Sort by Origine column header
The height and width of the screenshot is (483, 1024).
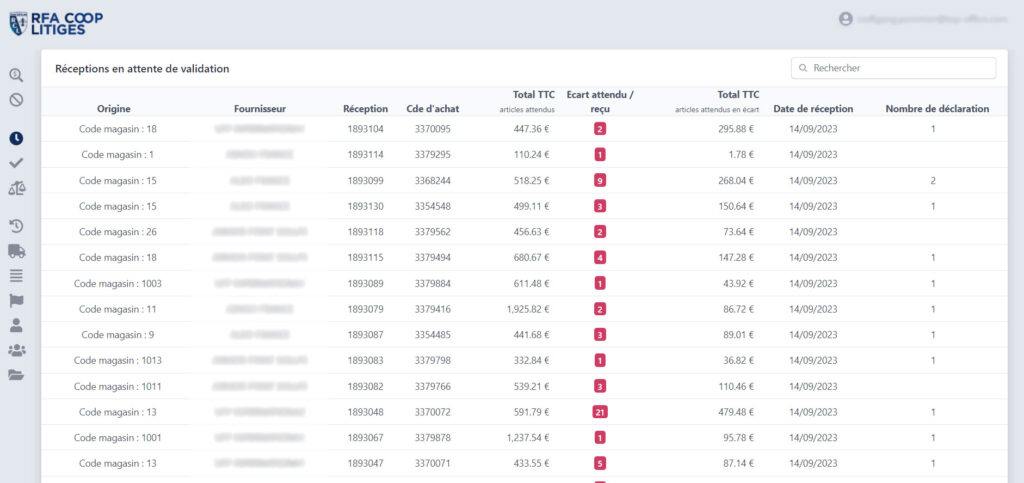coord(114,109)
